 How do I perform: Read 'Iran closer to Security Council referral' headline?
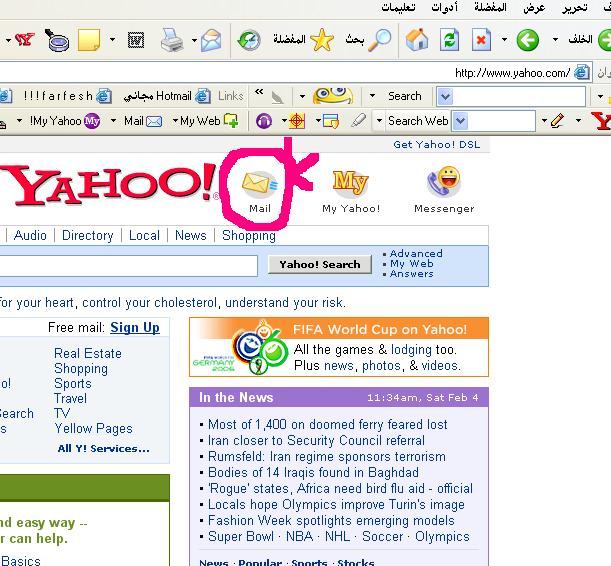316,441
